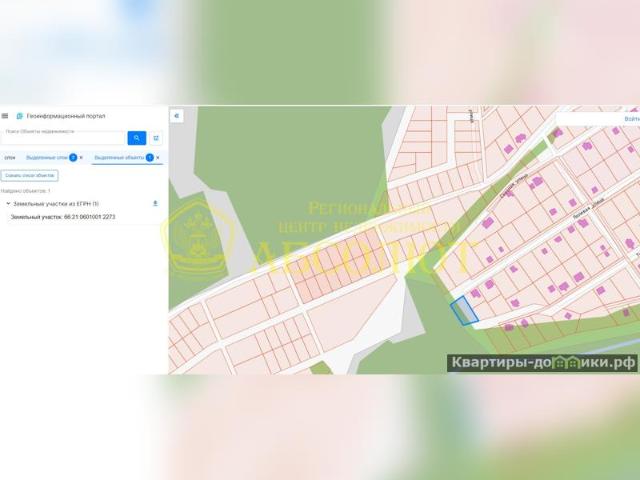Image resolution: width=640 pixels, height=480 pixels.
Task: Select the land plot 66:21:0601001:2273 entry
Action: click(x=63, y=217)
